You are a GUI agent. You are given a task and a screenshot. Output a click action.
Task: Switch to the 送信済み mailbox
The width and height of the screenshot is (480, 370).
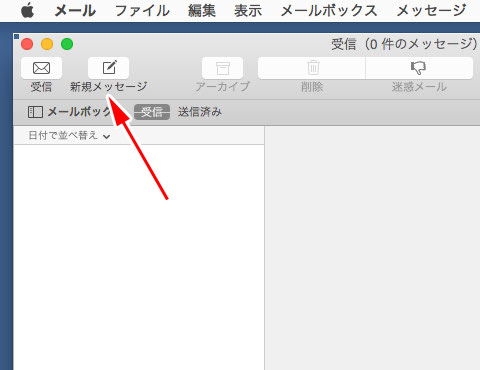coord(200,112)
